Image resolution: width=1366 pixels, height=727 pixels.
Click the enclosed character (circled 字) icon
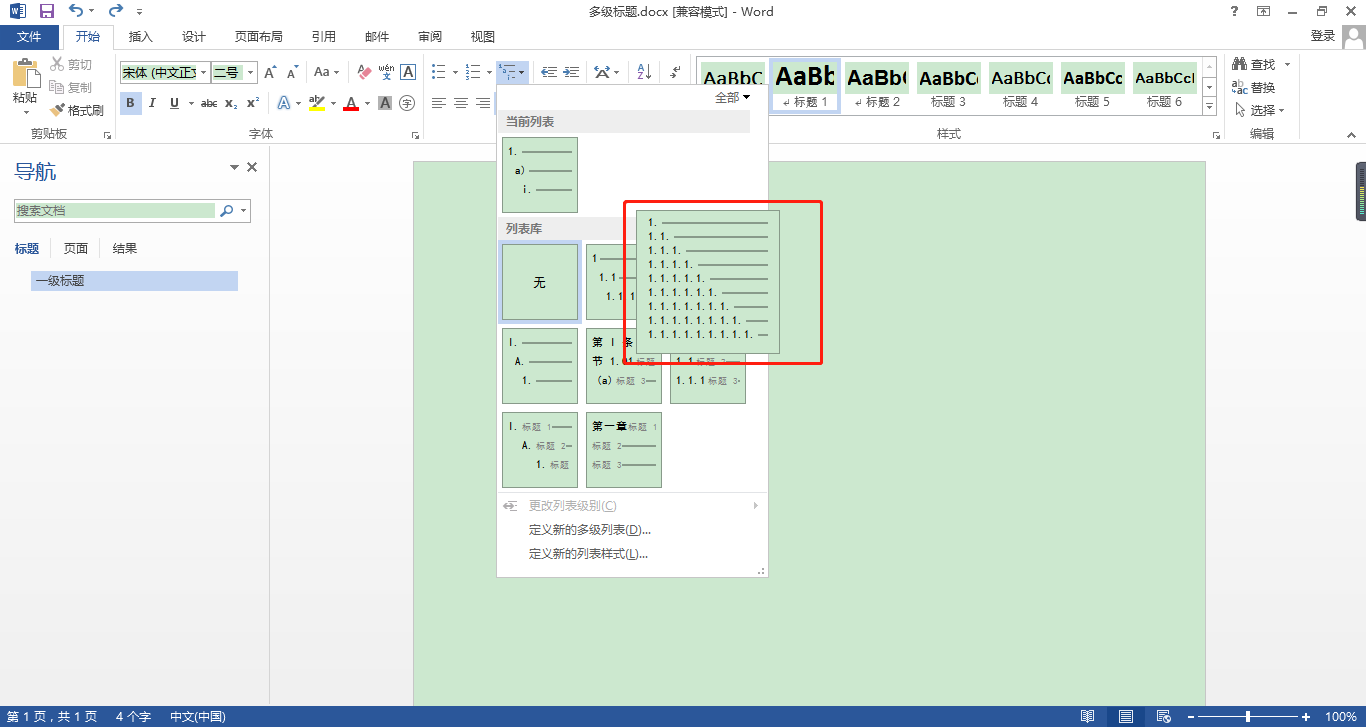coord(407,103)
